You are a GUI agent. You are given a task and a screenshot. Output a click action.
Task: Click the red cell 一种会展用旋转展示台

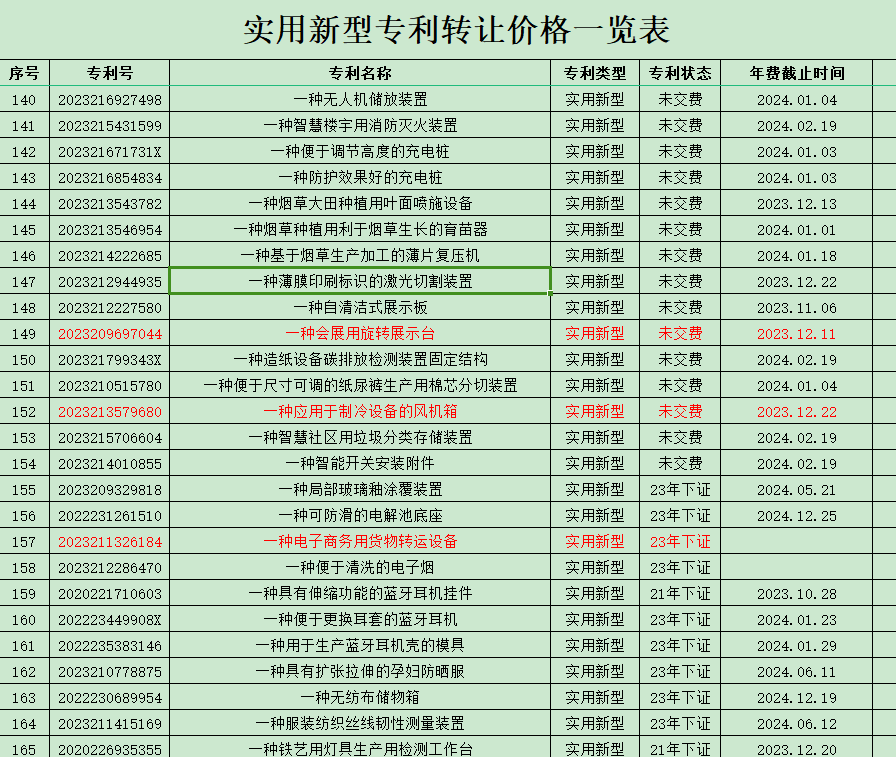click(360, 333)
